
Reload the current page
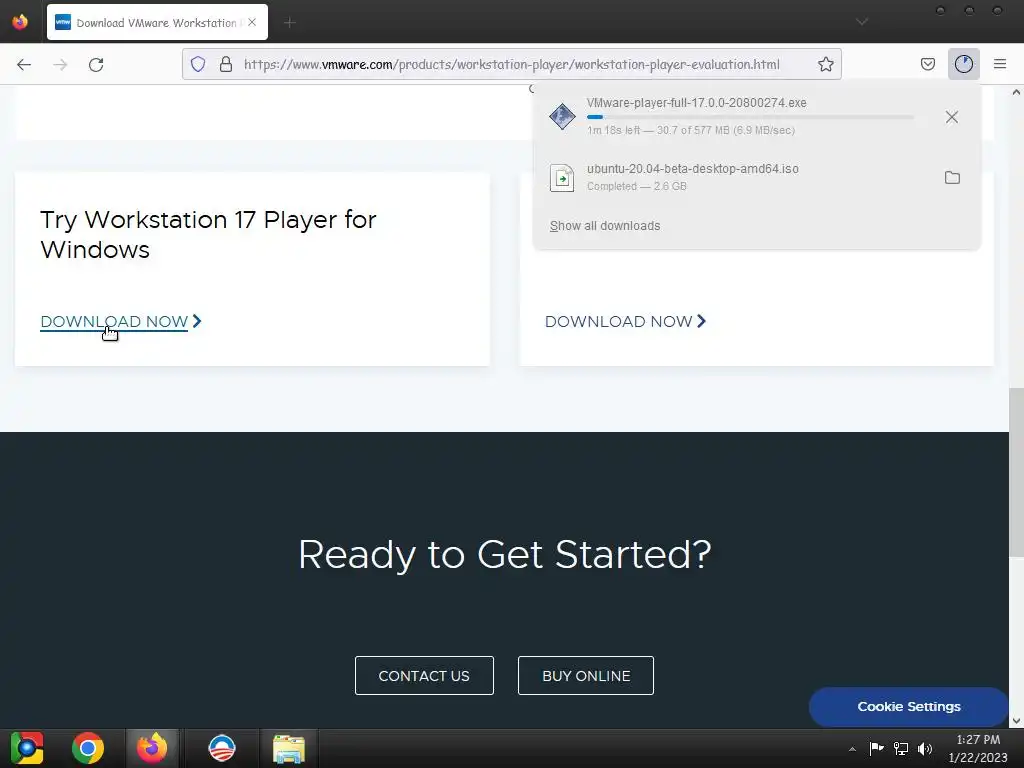(x=96, y=64)
